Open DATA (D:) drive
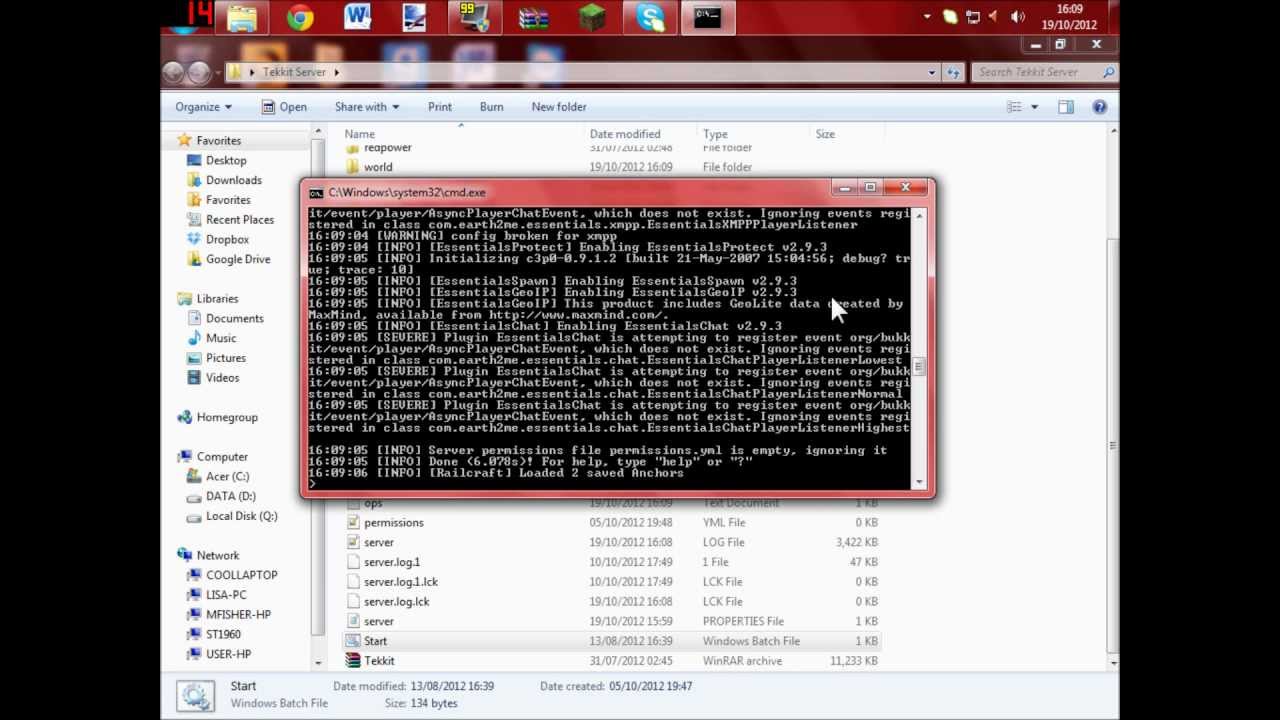The width and height of the screenshot is (1280, 720). 230,496
